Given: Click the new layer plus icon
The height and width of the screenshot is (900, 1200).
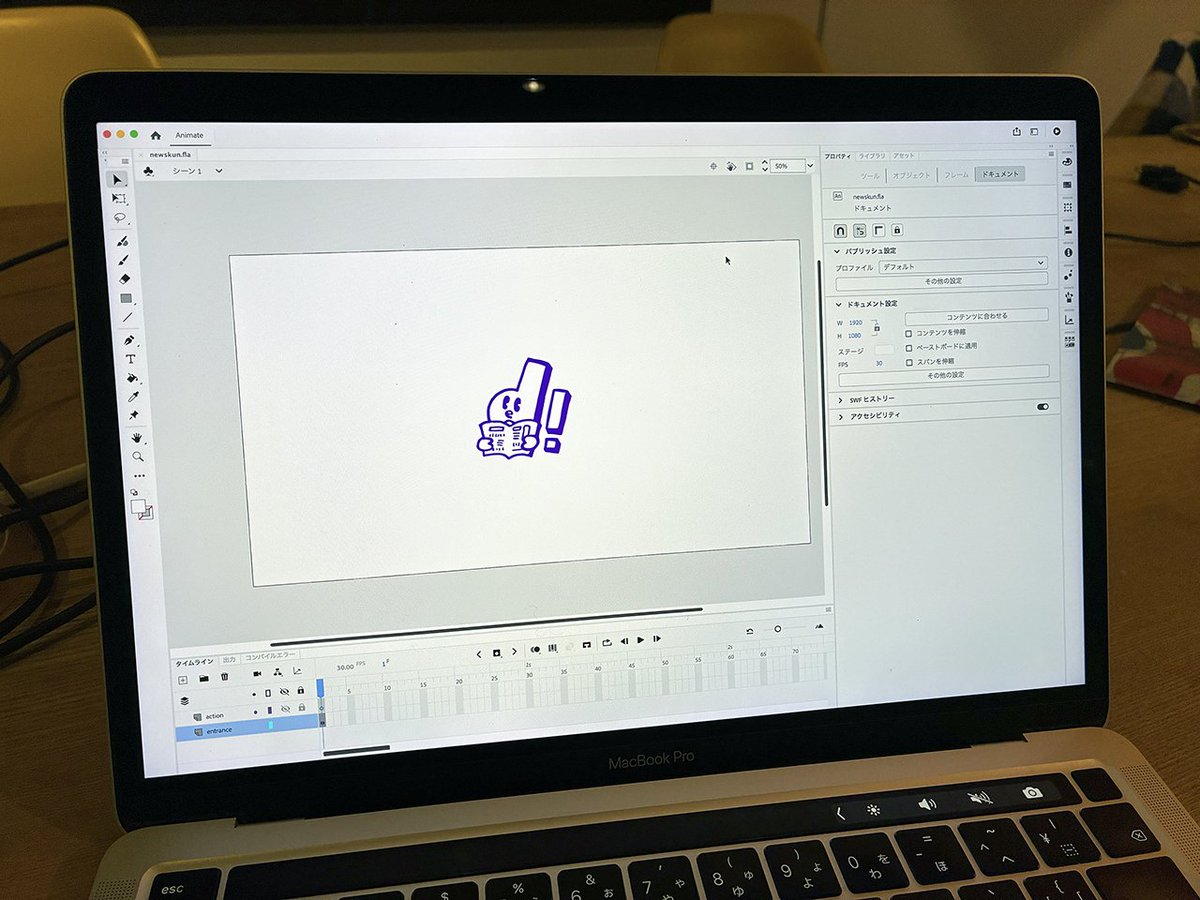Looking at the screenshot, I should point(183,679).
